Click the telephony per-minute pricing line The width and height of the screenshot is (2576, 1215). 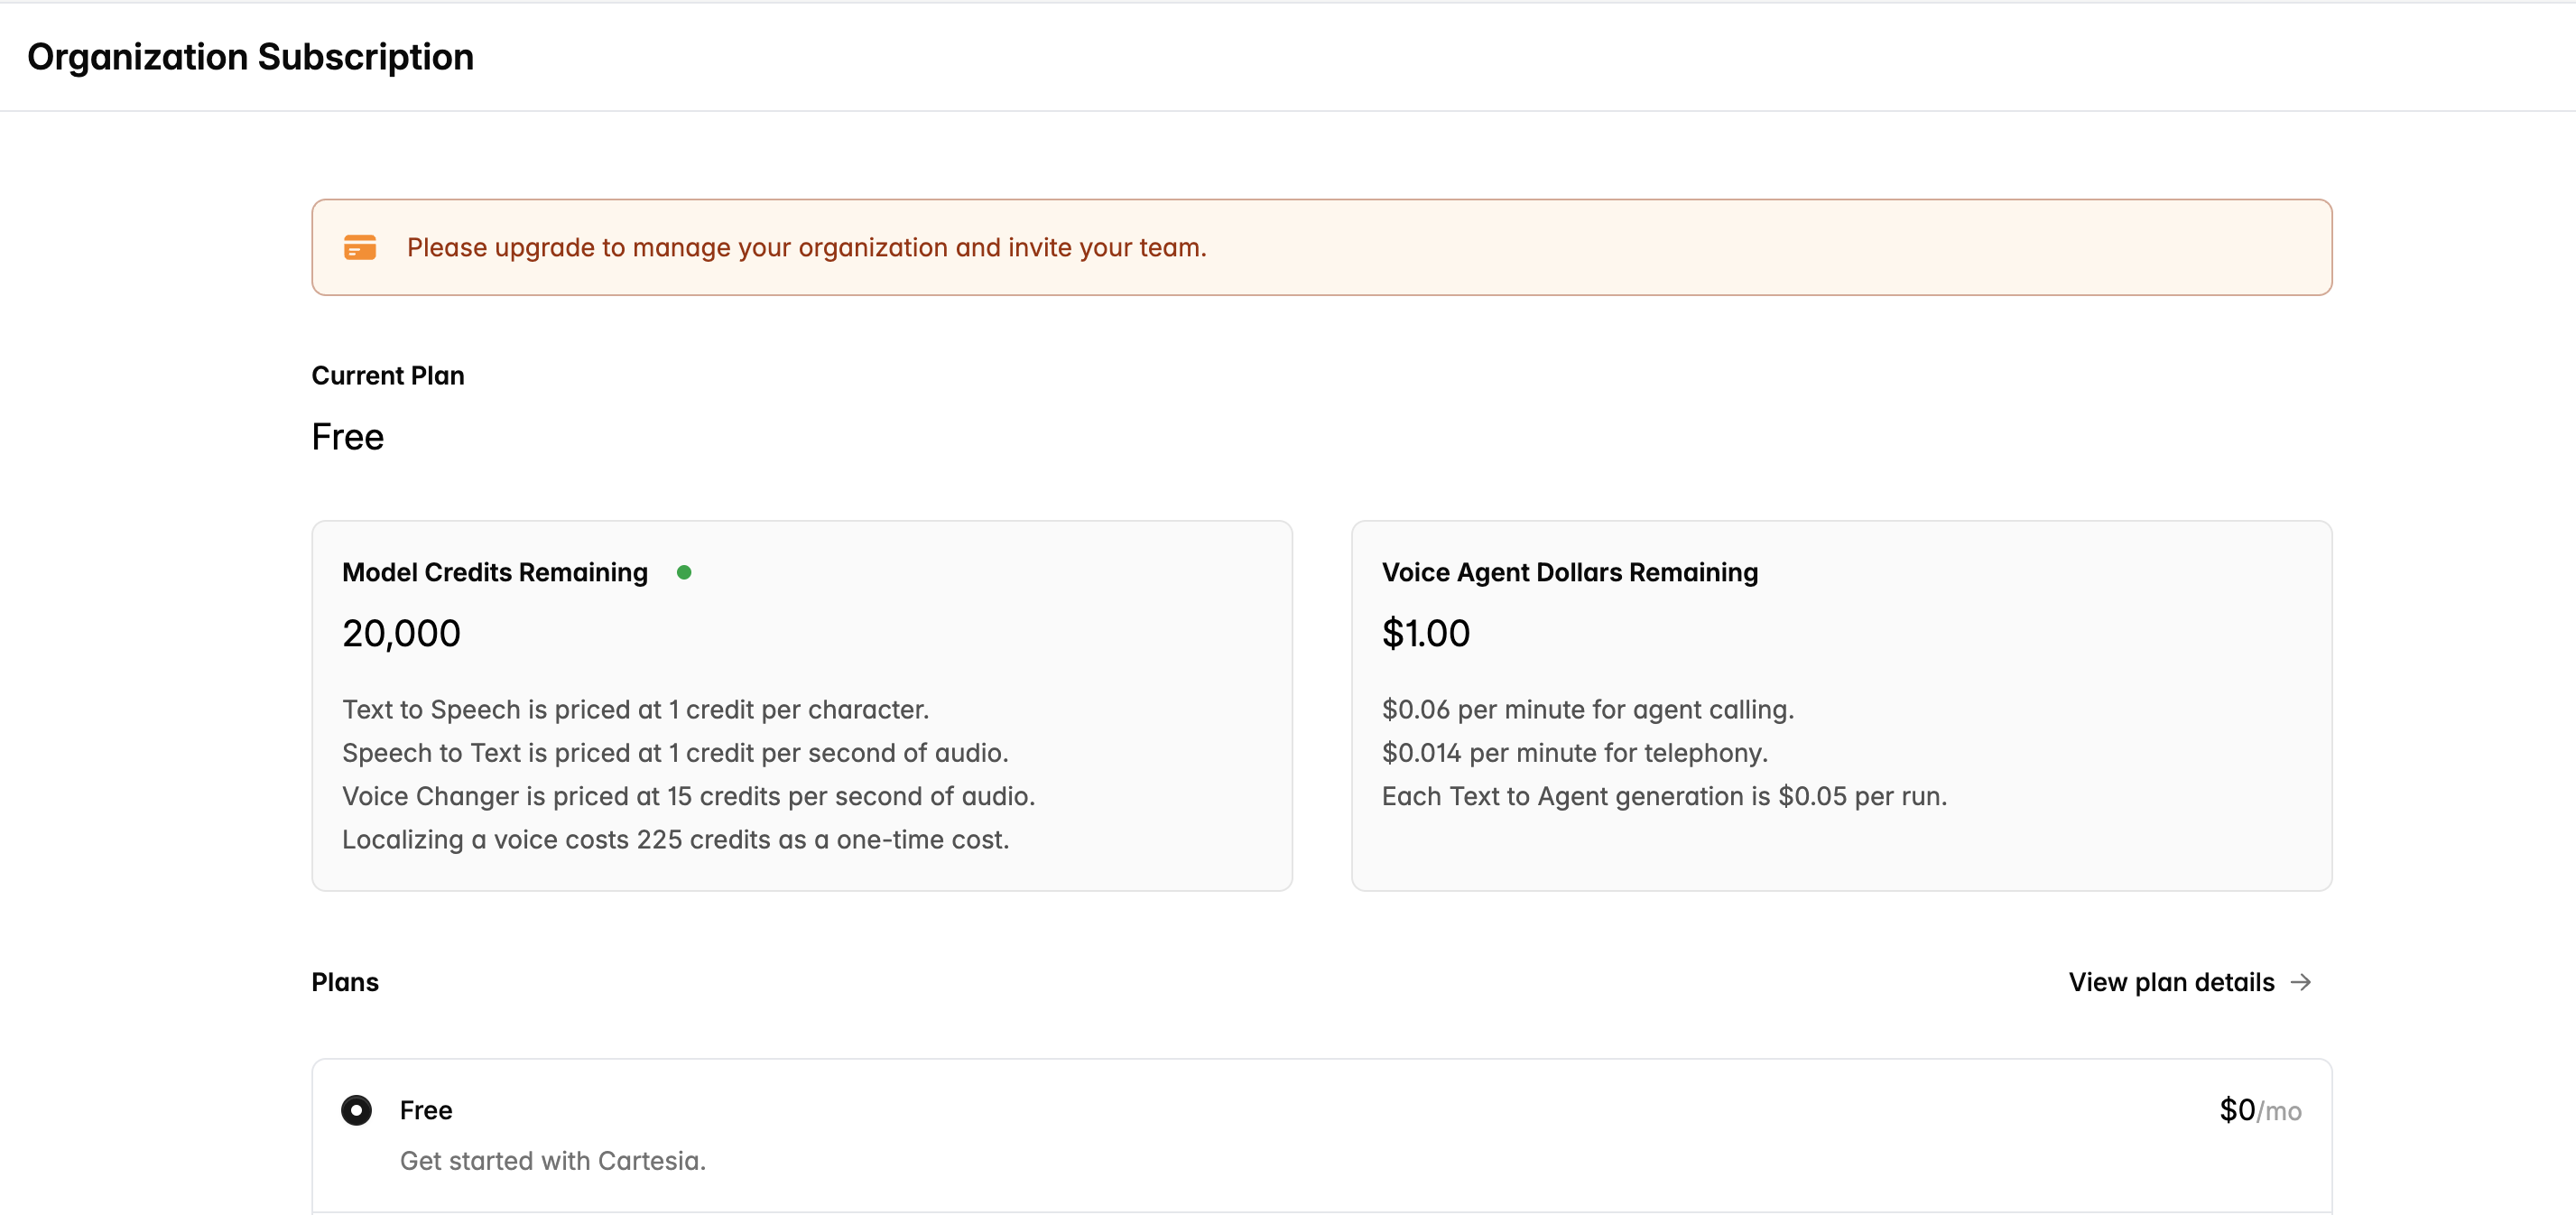click(1574, 752)
